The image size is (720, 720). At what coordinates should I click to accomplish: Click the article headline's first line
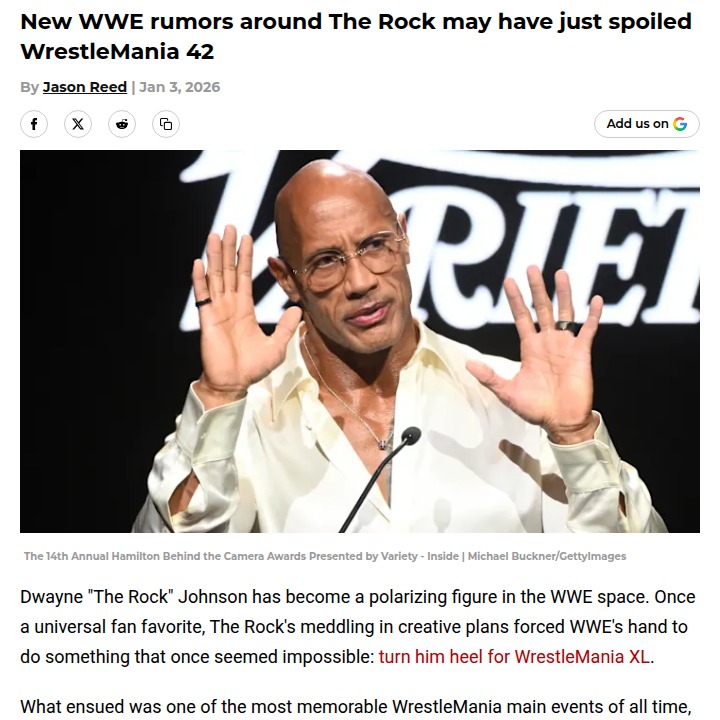pyautogui.click(x=356, y=22)
